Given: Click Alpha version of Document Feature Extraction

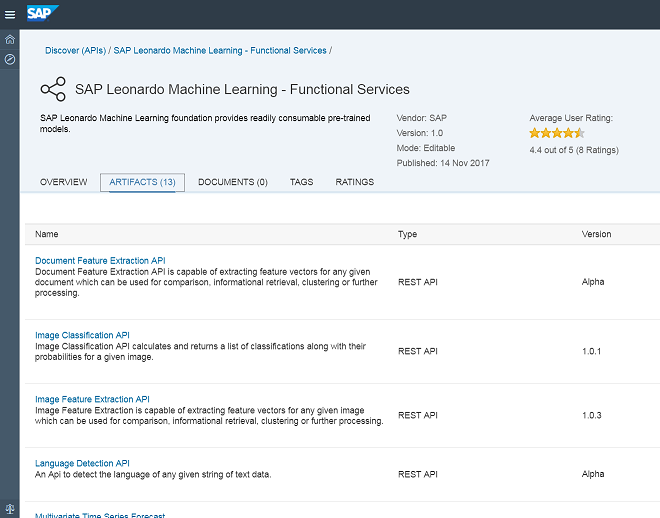Looking at the screenshot, I should click(593, 282).
